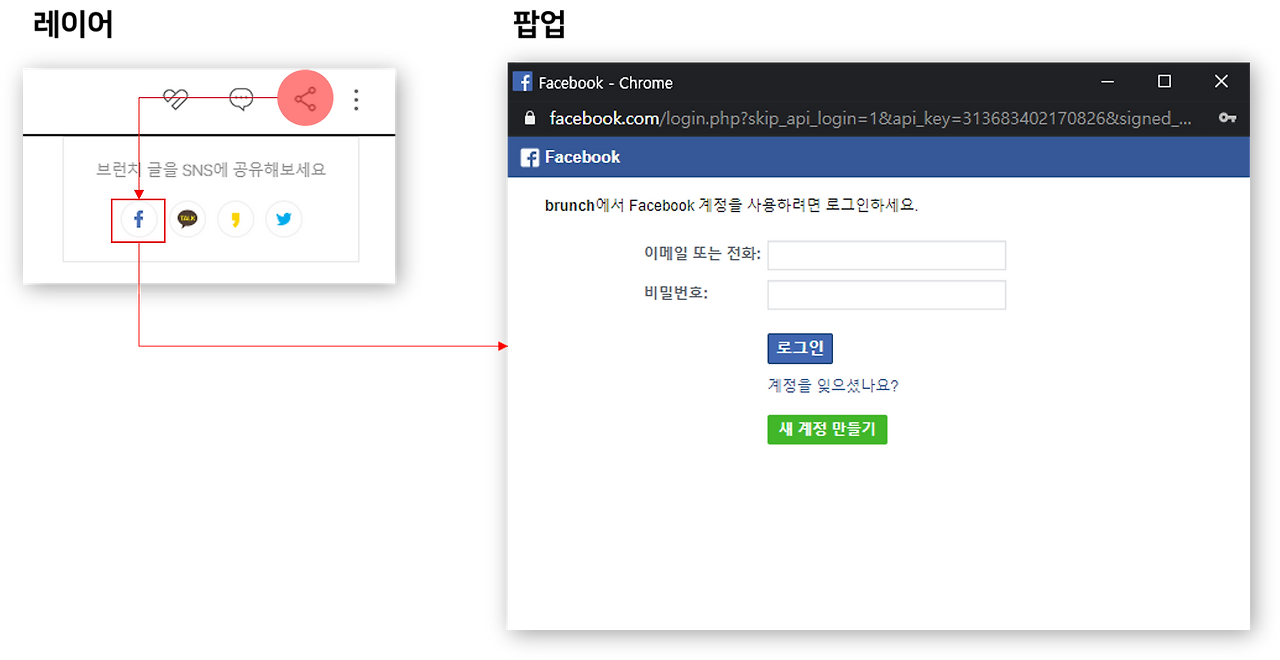Click the Facebook favicon in title bar
This screenshot has height=660, width=1280.
pos(522,82)
